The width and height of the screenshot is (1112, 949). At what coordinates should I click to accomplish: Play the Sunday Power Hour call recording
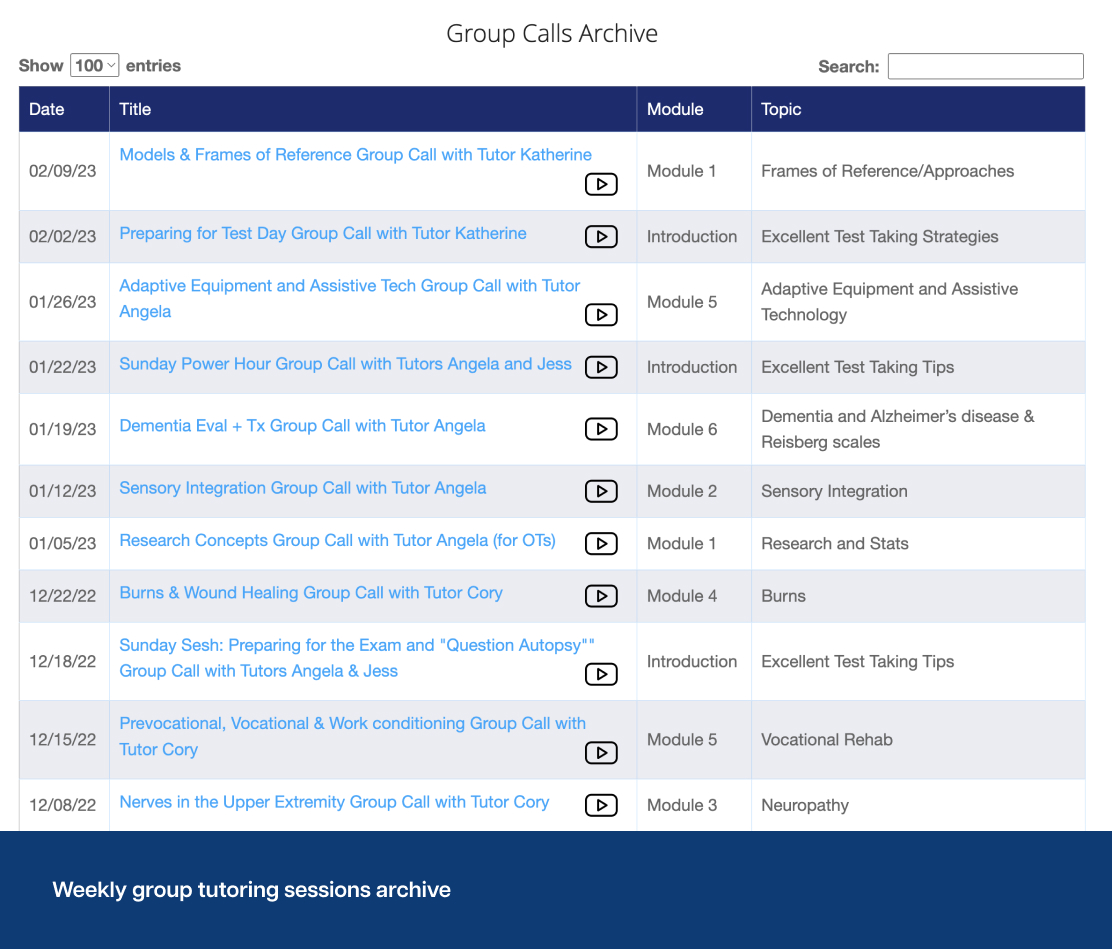(601, 367)
